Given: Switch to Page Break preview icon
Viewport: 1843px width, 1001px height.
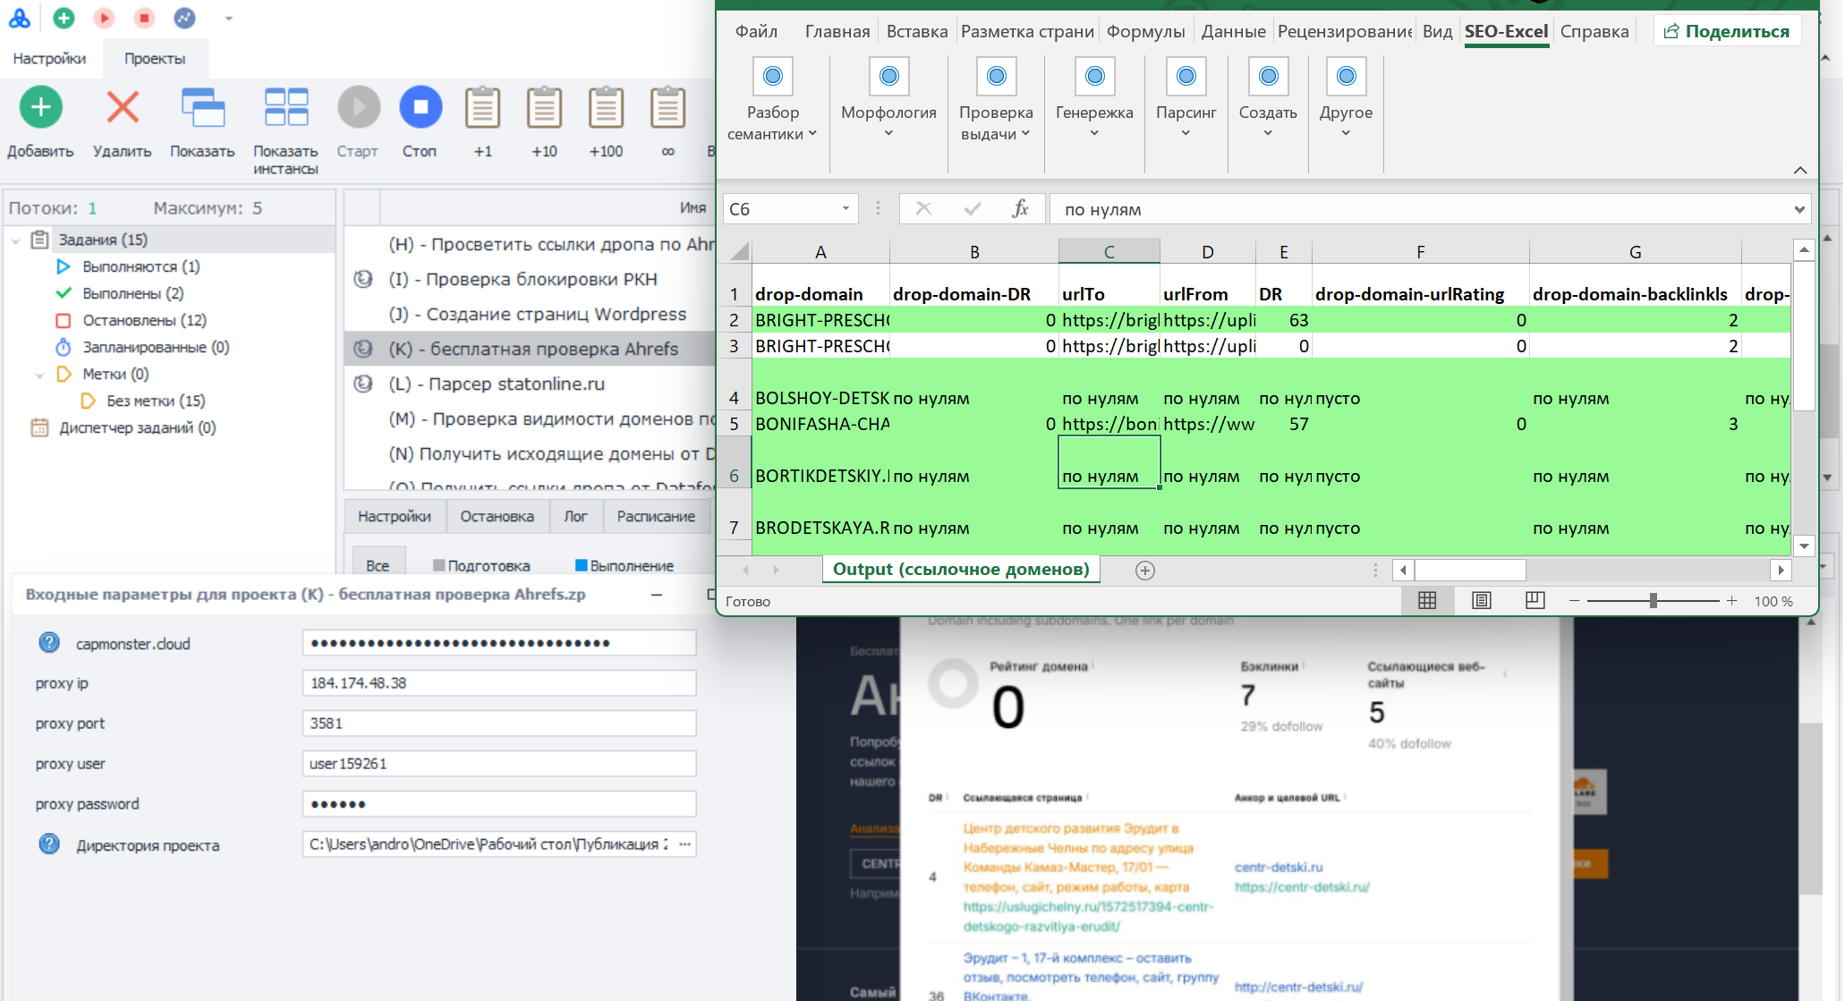Looking at the screenshot, I should [x=1535, y=600].
